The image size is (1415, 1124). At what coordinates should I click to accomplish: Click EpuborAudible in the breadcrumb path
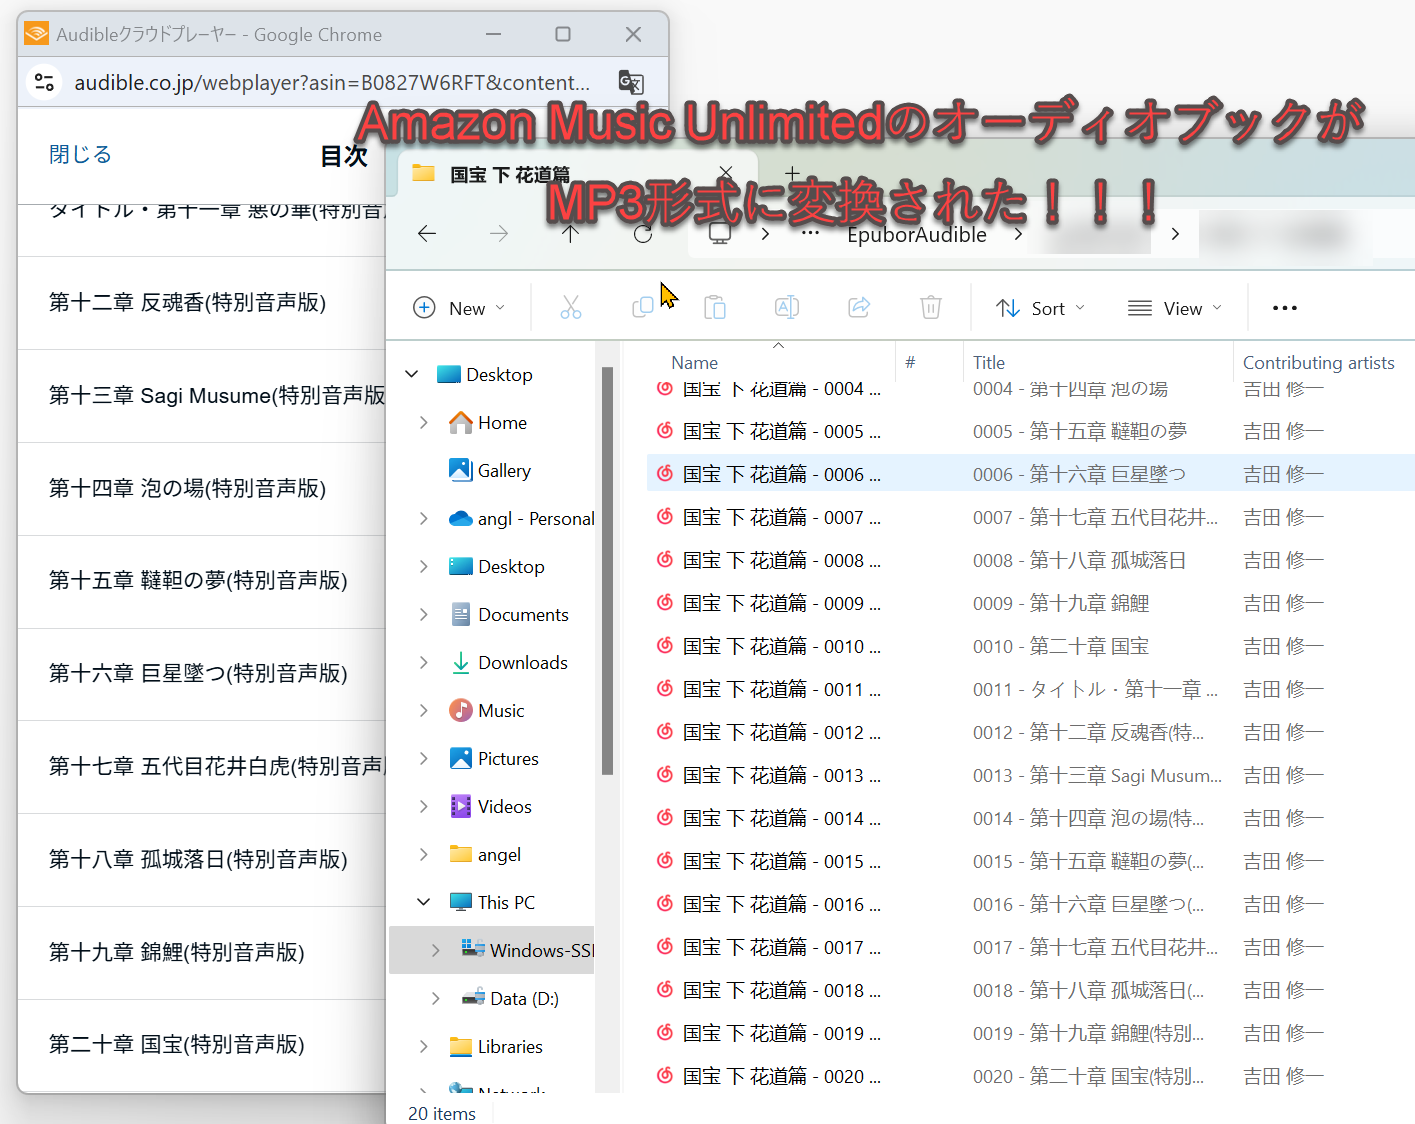click(x=917, y=235)
